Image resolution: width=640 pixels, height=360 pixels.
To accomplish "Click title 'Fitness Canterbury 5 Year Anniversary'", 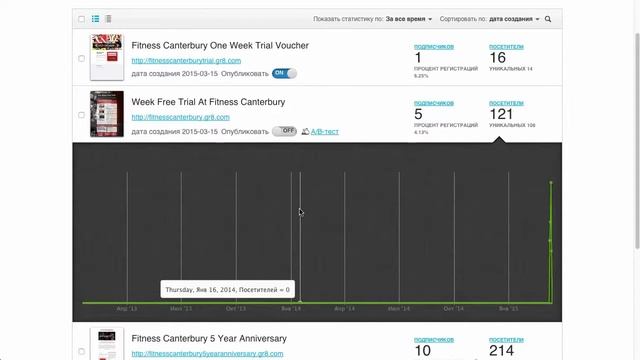I will pyautogui.click(x=209, y=338).
